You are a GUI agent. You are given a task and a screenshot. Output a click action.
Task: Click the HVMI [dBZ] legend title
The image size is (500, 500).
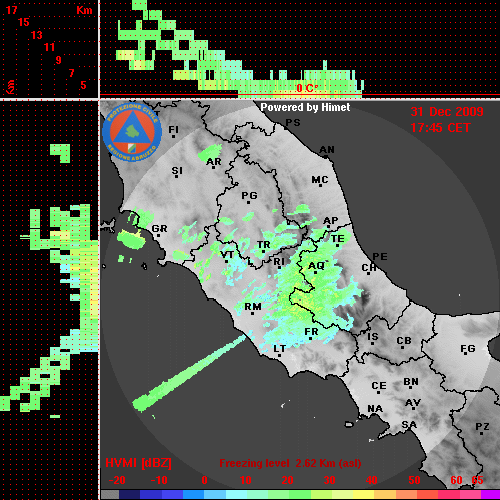(138, 463)
